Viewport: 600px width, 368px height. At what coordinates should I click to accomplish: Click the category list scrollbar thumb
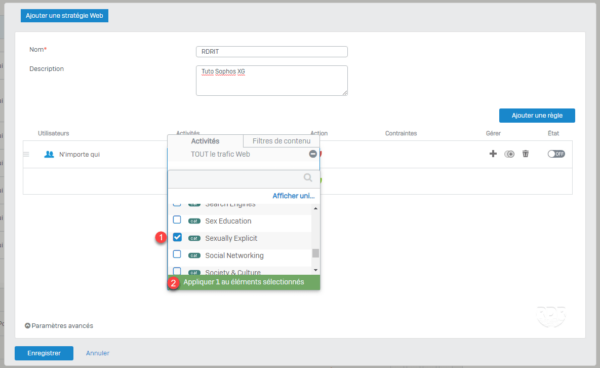[x=315, y=253]
